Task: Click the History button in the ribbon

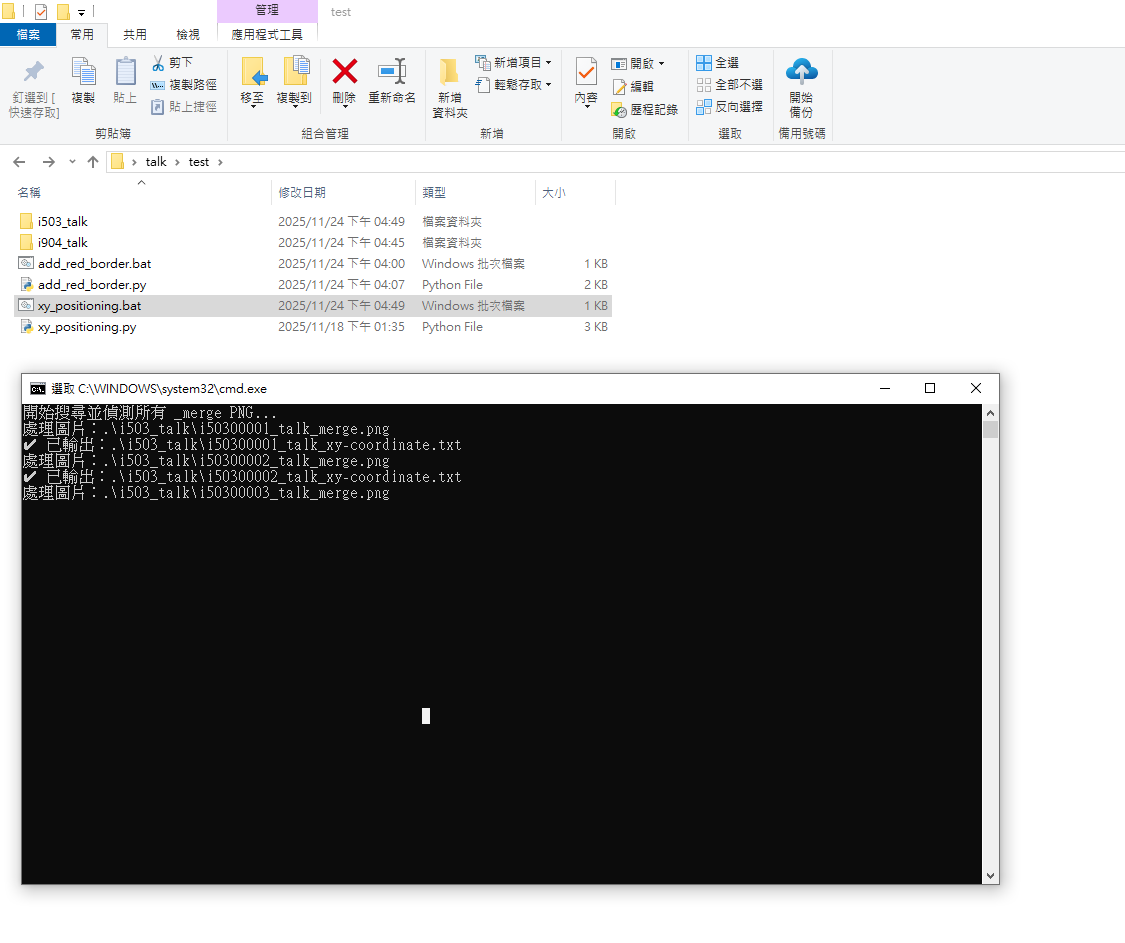Action: 645,109
